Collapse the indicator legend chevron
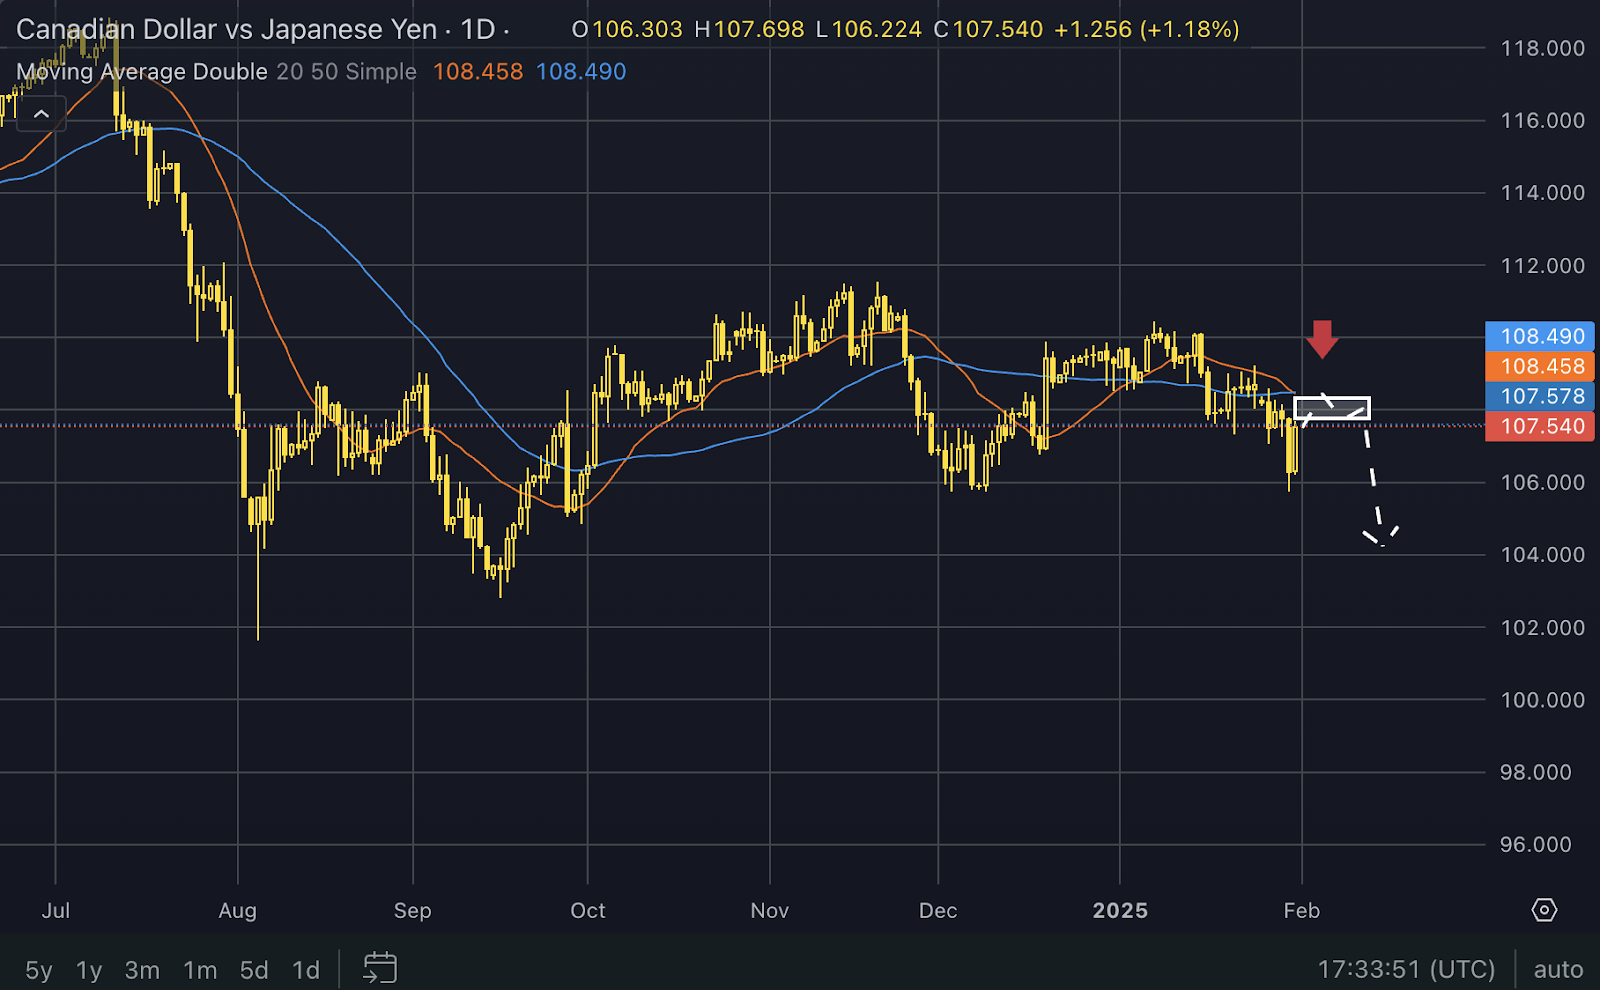The width and height of the screenshot is (1600, 990). (41, 114)
